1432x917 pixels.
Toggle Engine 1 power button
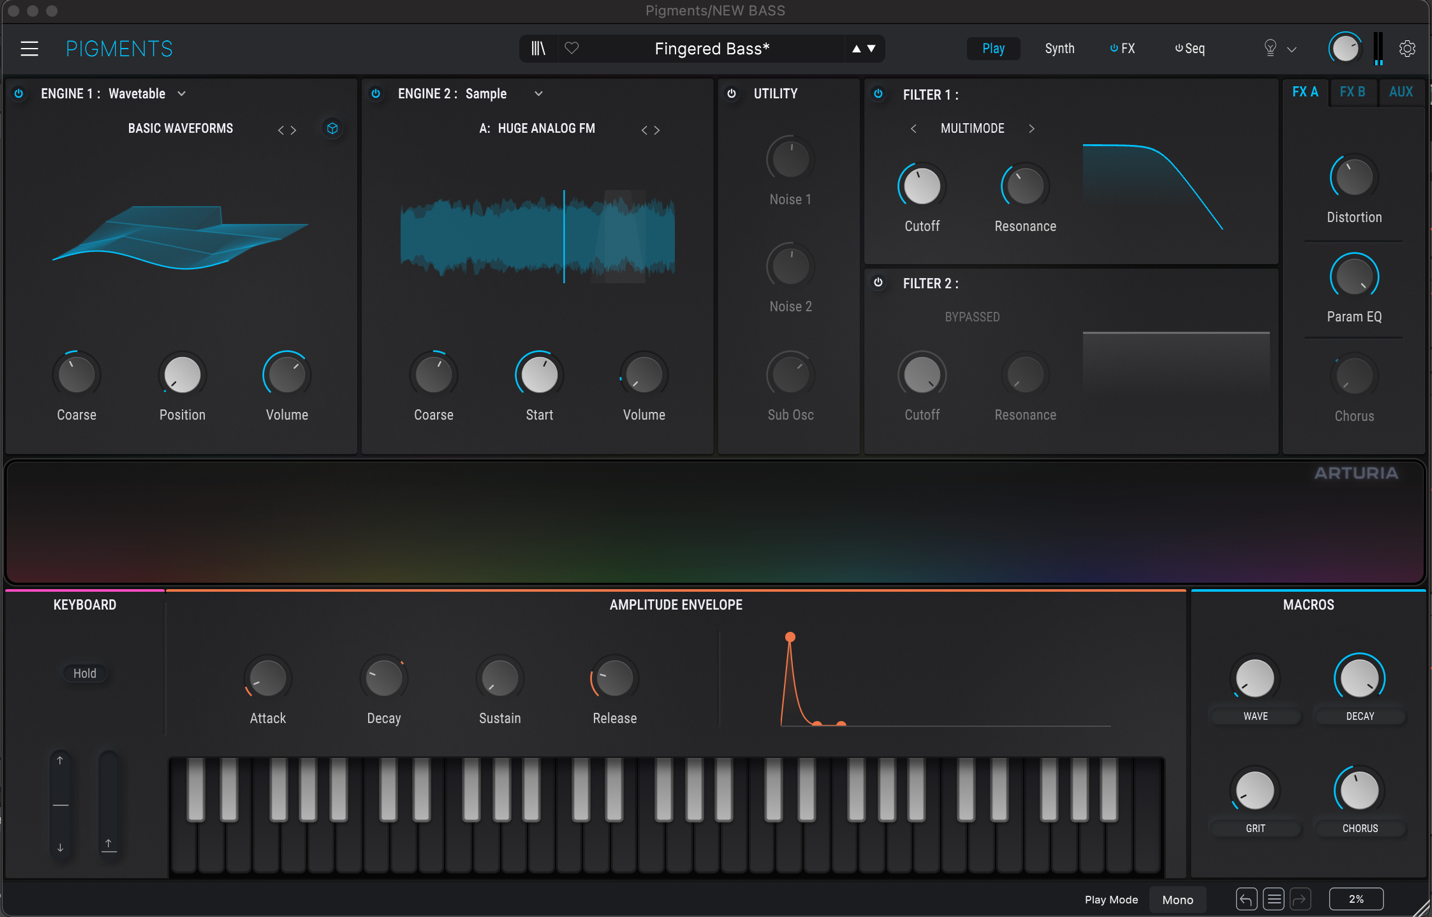click(x=19, y=93)
